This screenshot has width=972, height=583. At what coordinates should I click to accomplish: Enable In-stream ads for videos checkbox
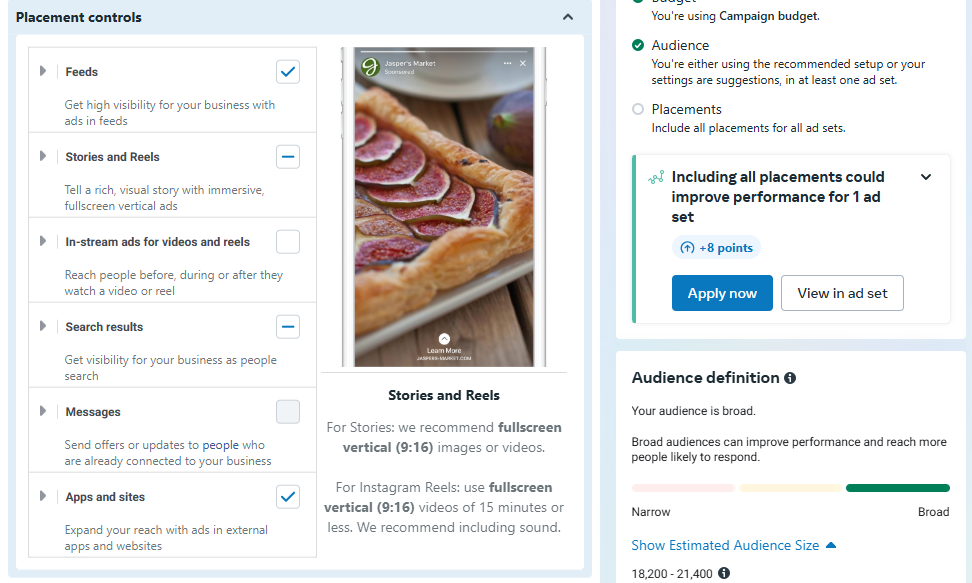click(288, 242)
